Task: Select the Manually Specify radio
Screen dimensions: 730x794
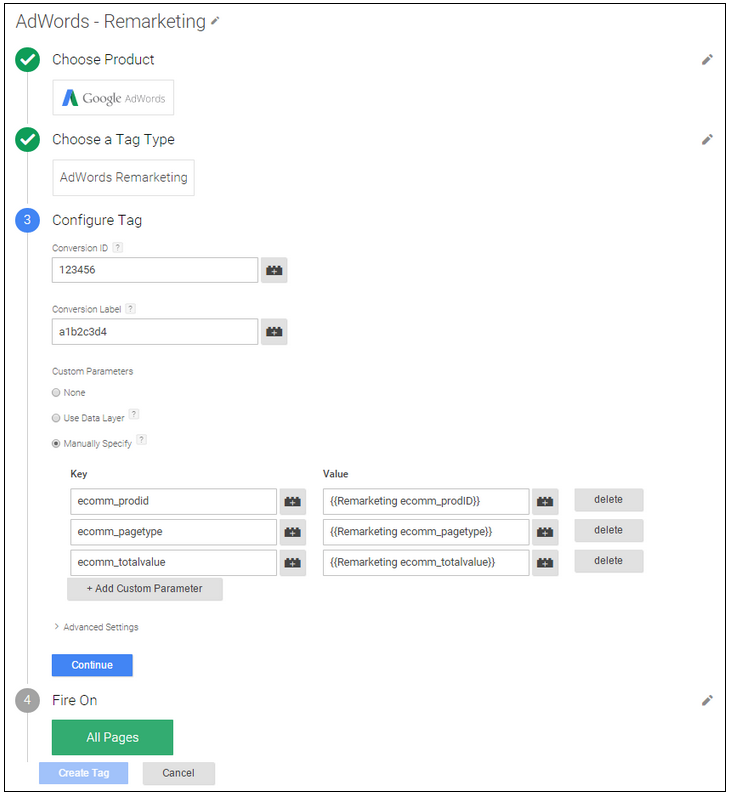Action: (x=56, y=444)
